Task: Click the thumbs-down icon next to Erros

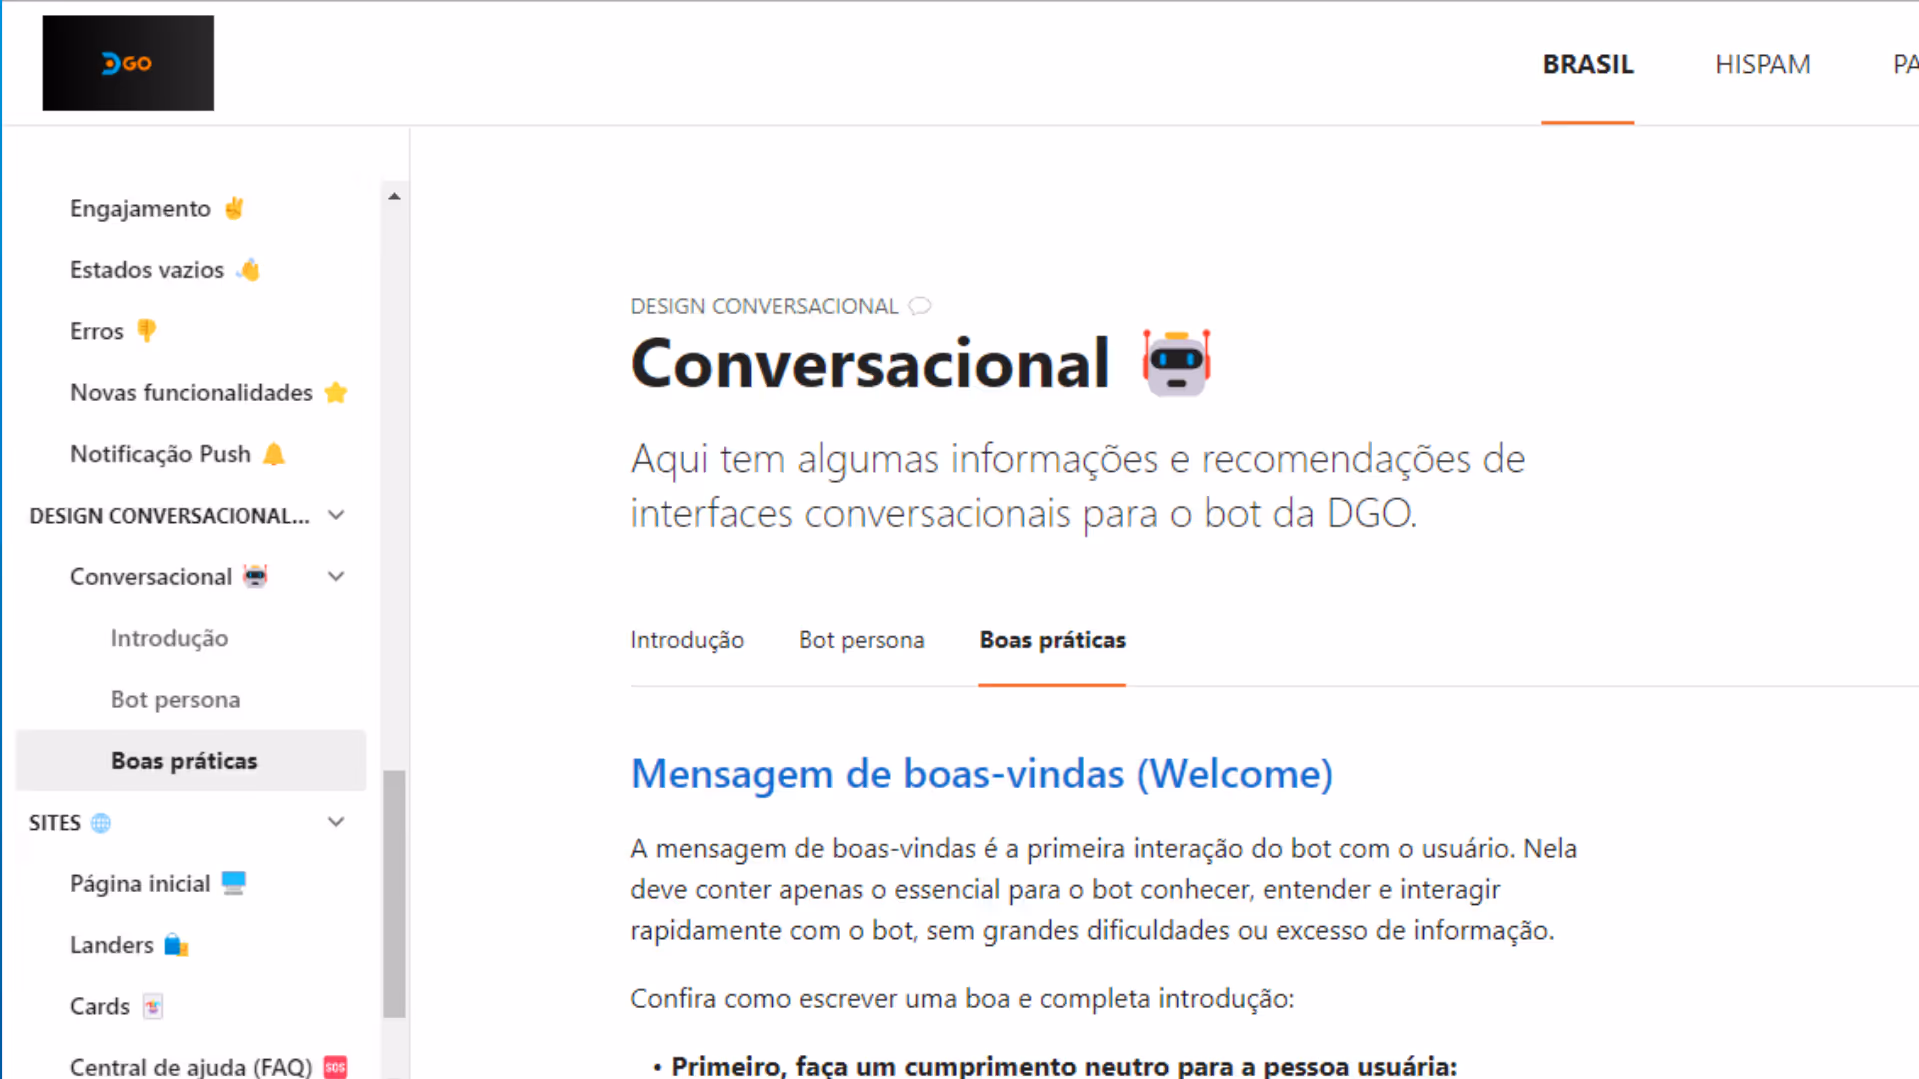Action: [146, 331]
